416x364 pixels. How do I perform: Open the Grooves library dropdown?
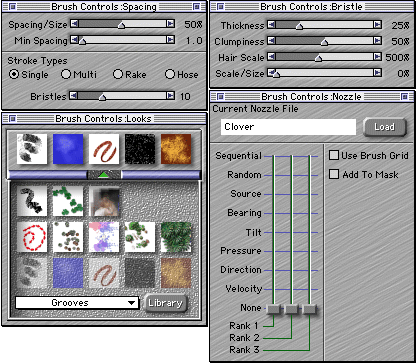coord(77,303)
